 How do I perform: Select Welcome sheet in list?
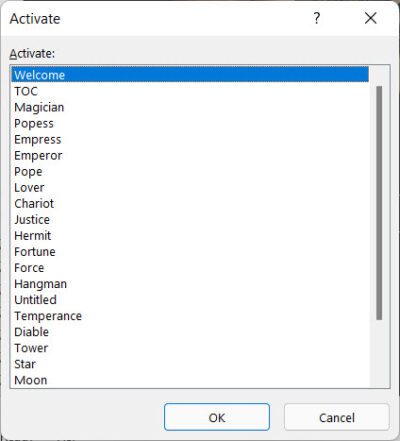pos(190,75)
